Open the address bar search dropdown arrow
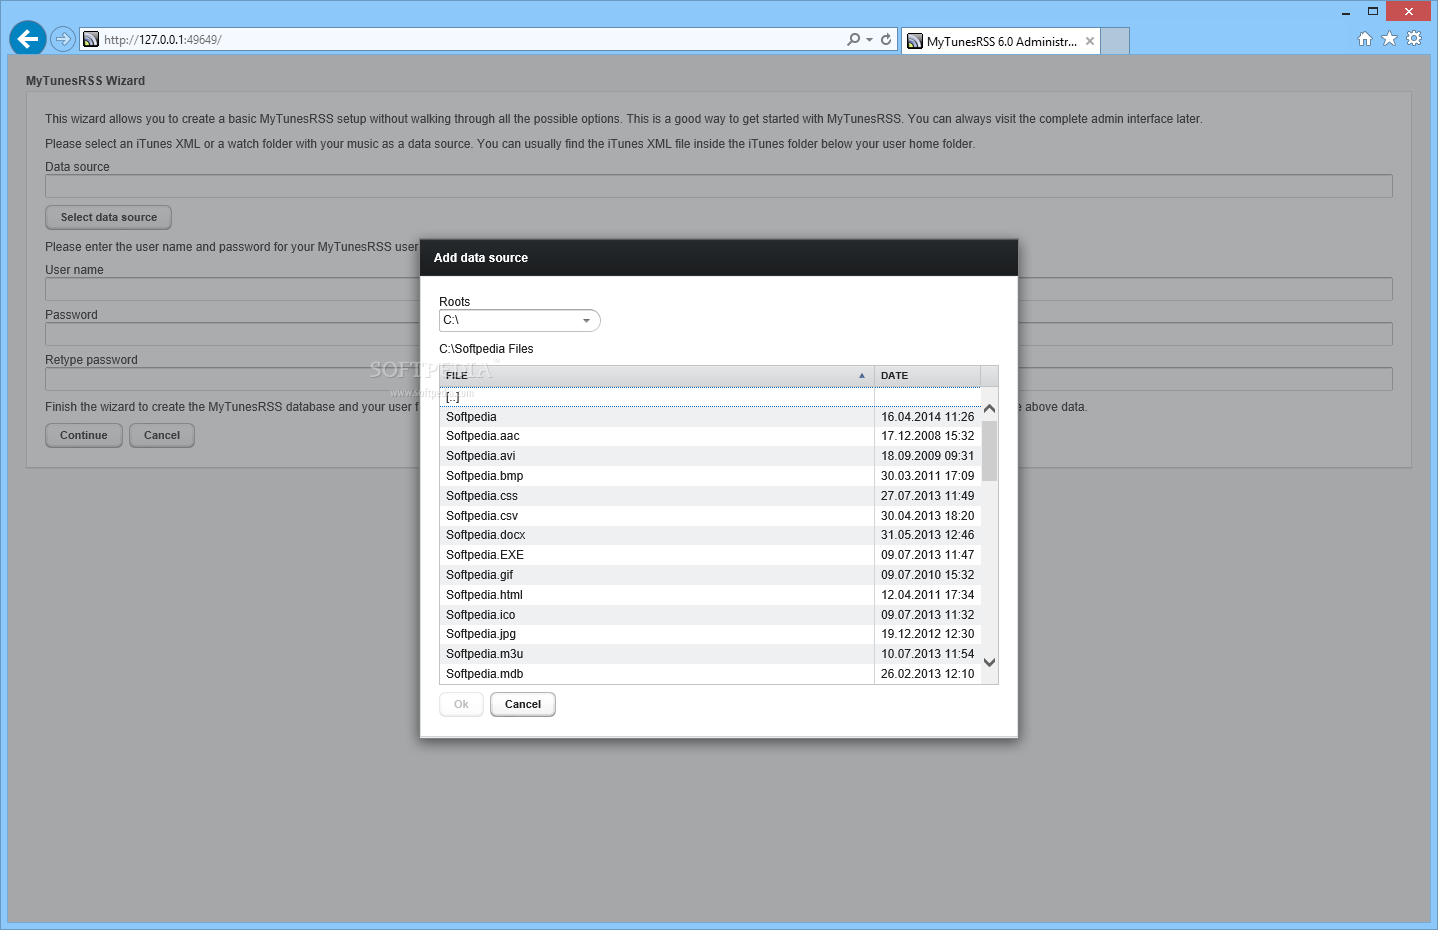This screenshot has width=1438, height=930. pyautogui.click(x=870, y=39)
